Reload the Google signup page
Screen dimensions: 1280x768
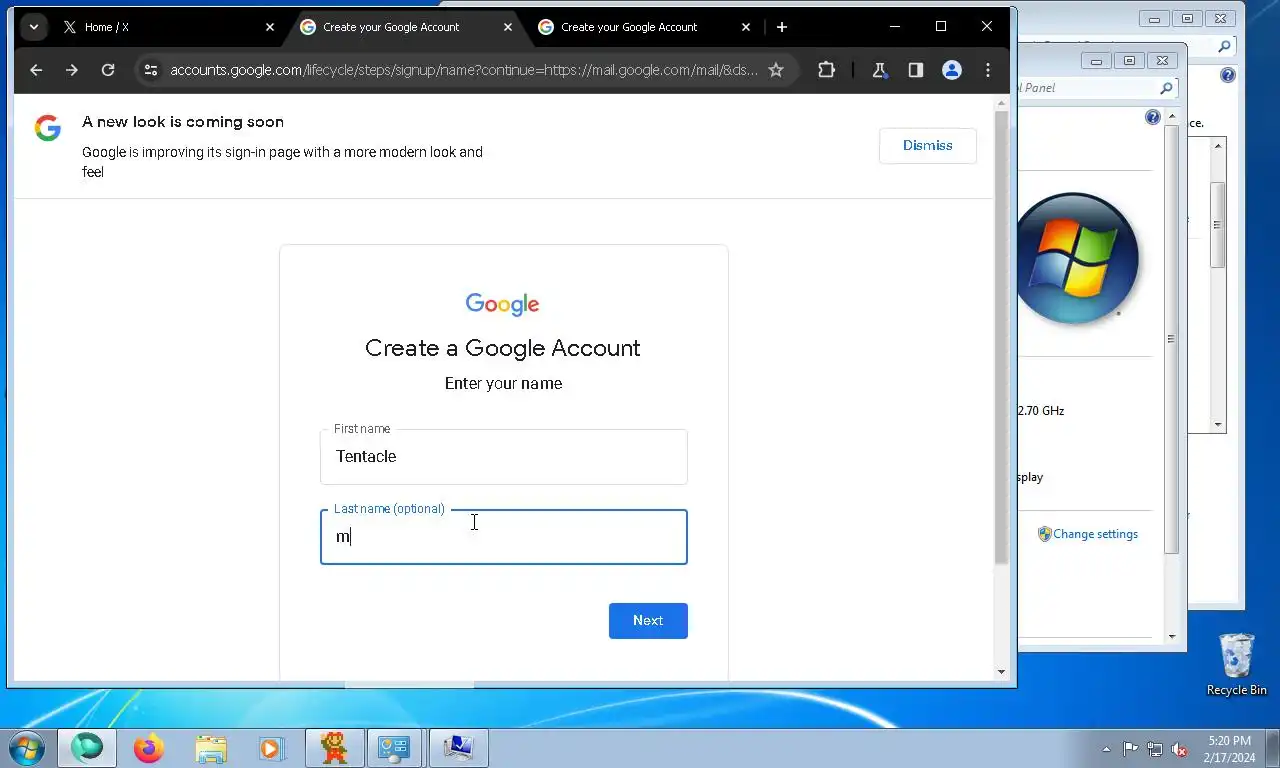(108, 70)
